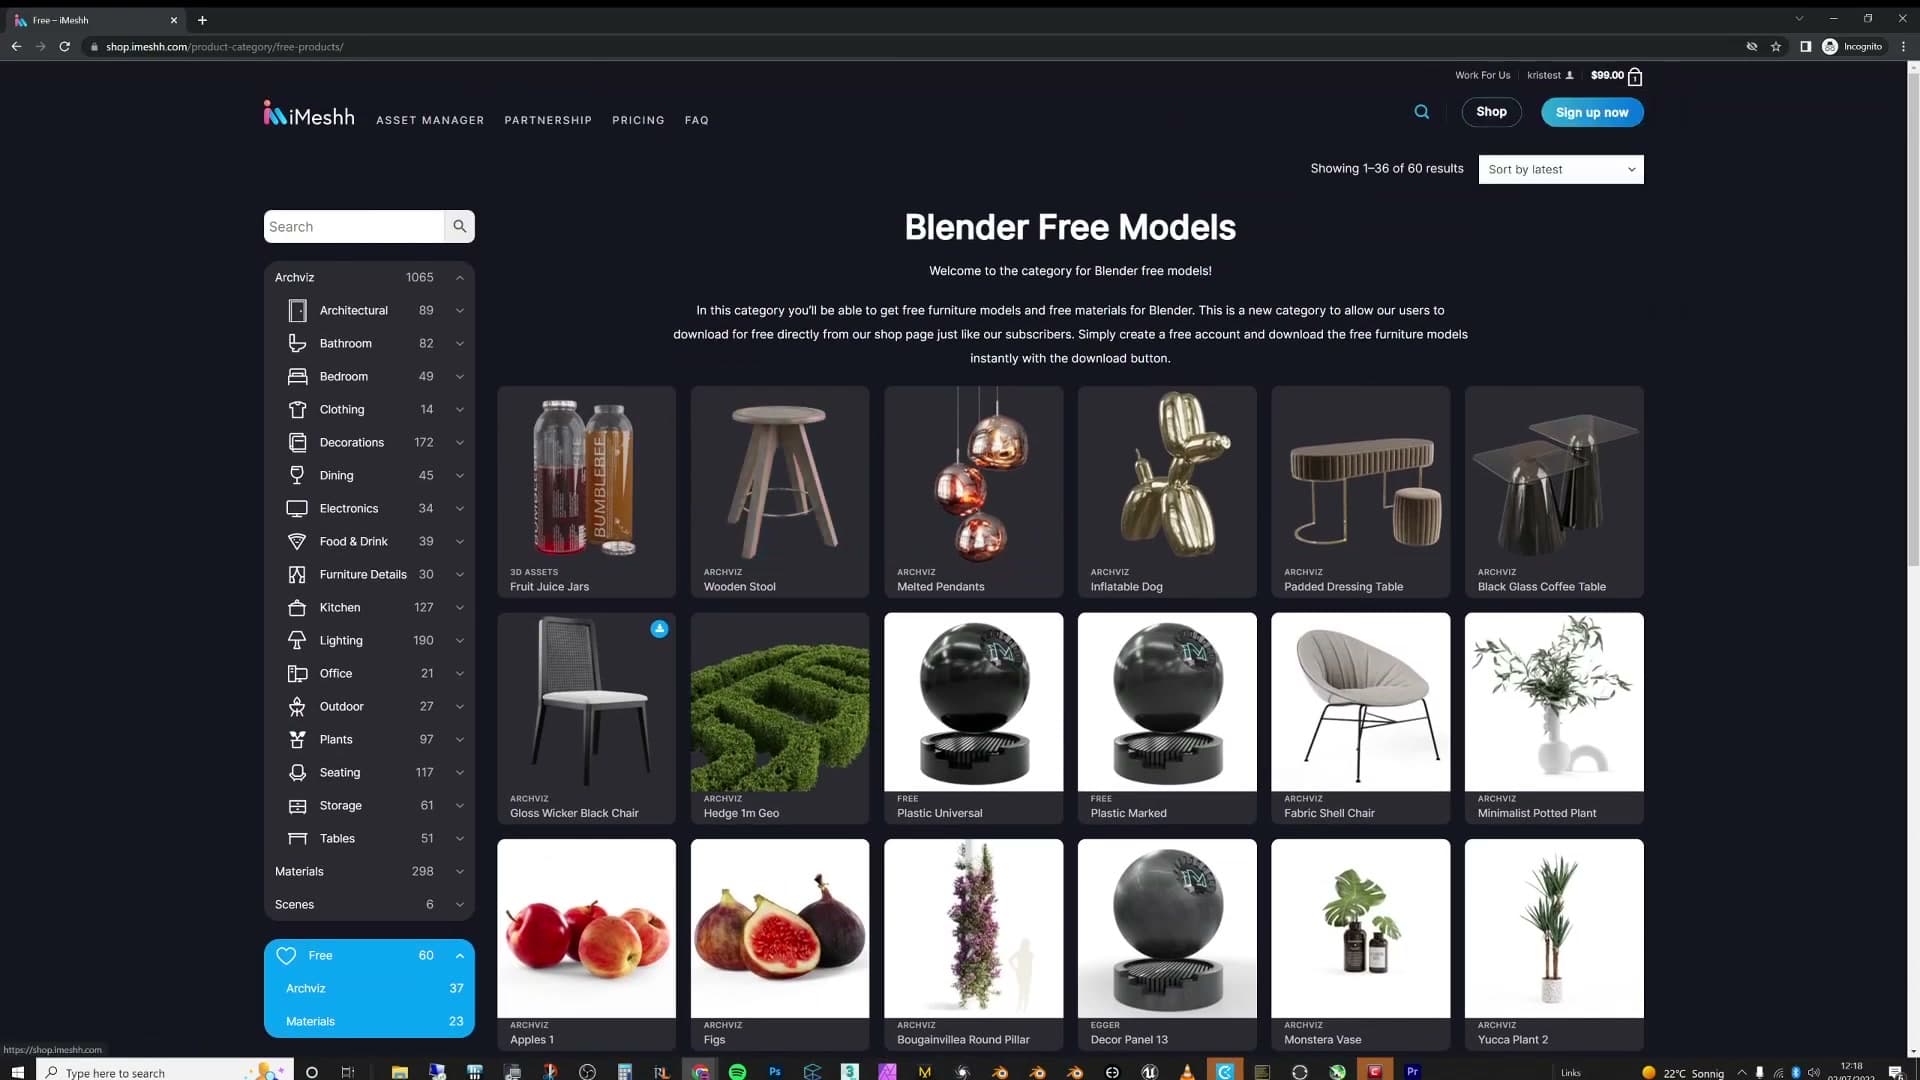1920x1080 pixels.
Task: Open Photoshop from the taskbar
Action: (775, 1071)
